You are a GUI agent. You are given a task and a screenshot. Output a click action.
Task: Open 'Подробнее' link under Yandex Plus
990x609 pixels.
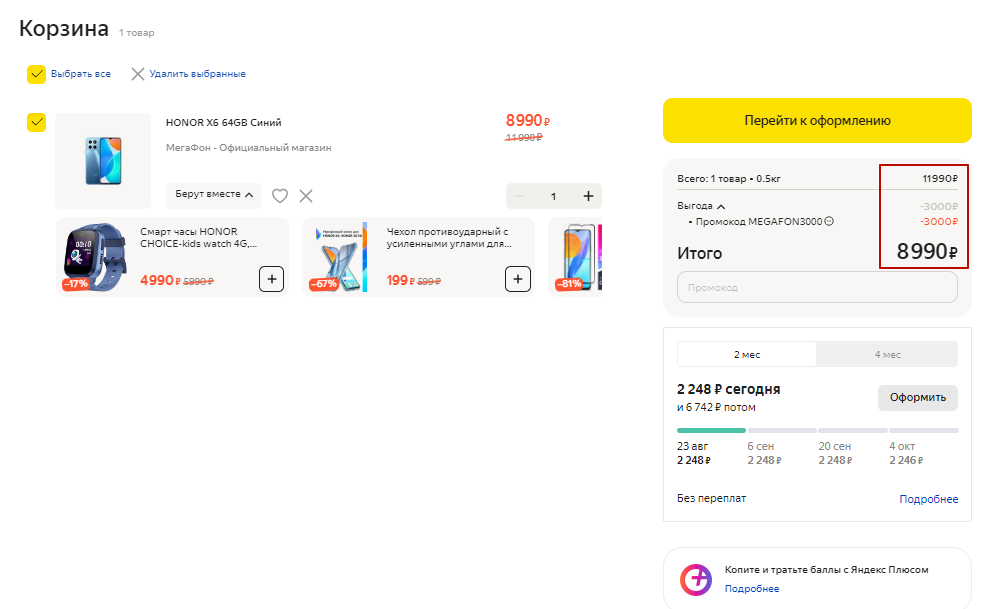(751, 588)
